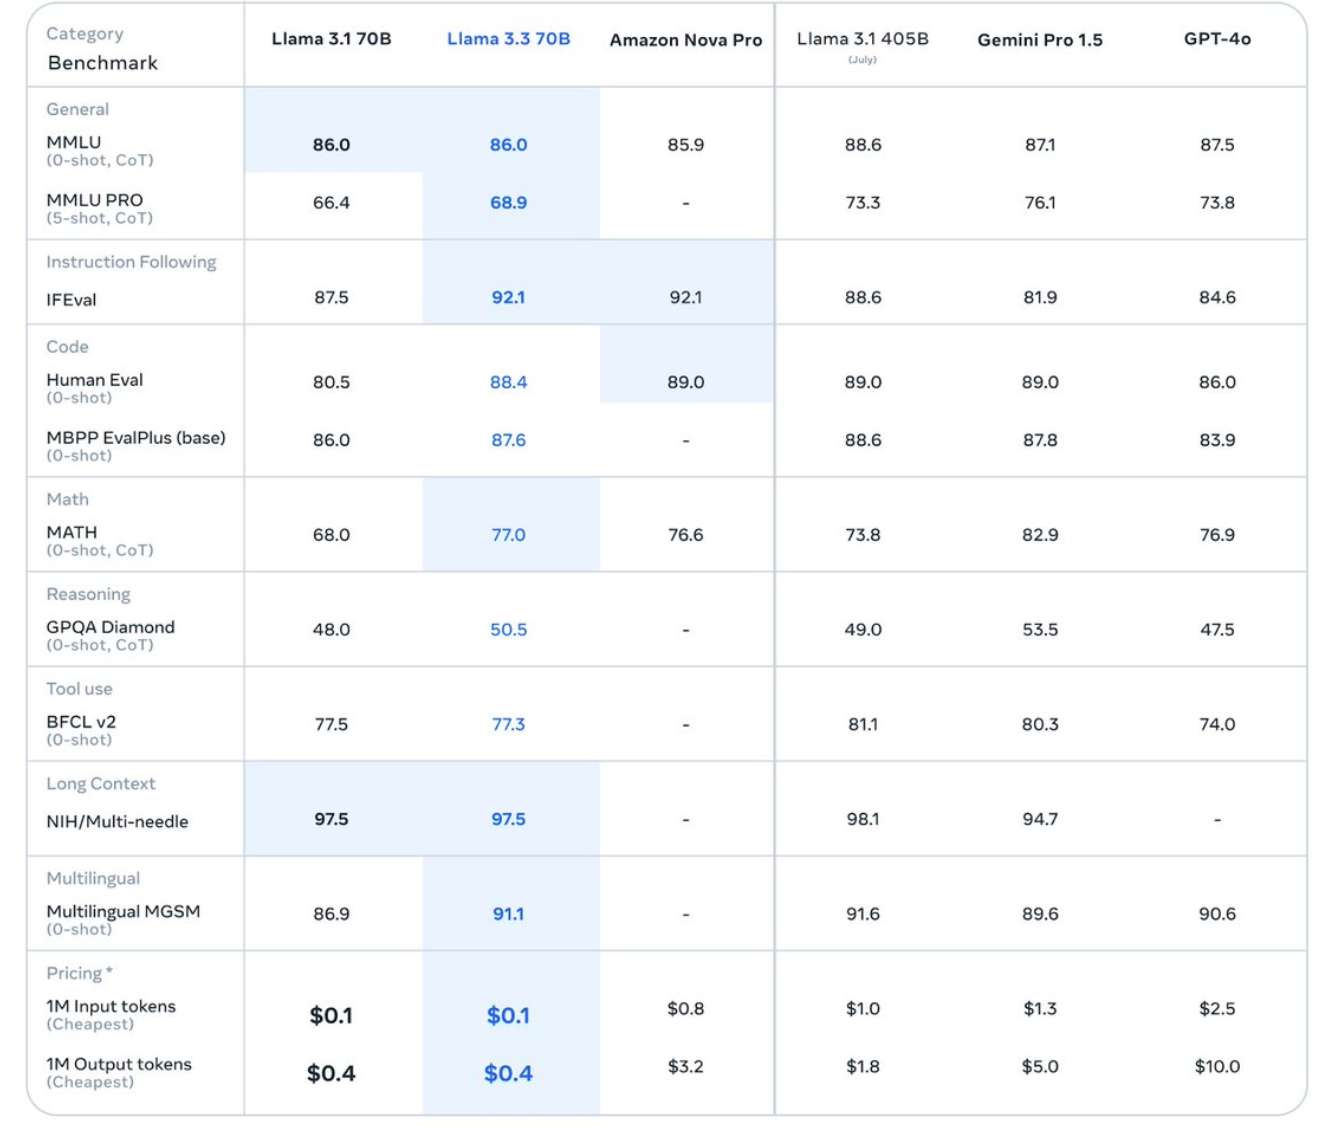Click the Multilingual MGSM row label
This screenshot has height=1126, width=1330.
coord(123,911)
